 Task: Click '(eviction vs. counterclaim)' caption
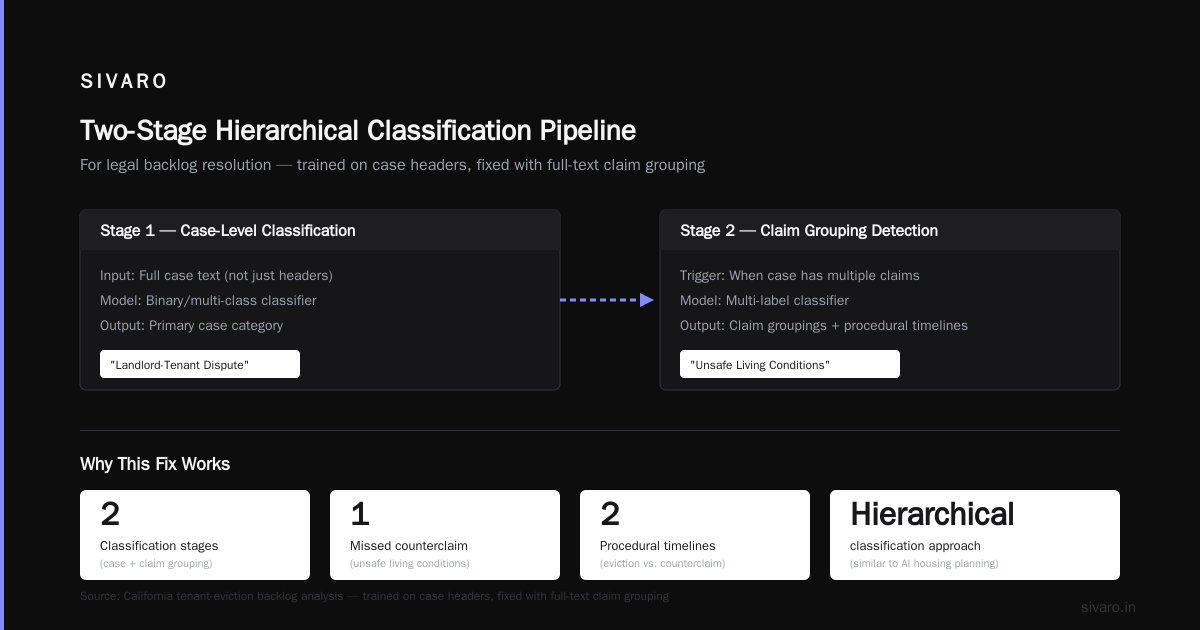(663, 564)
